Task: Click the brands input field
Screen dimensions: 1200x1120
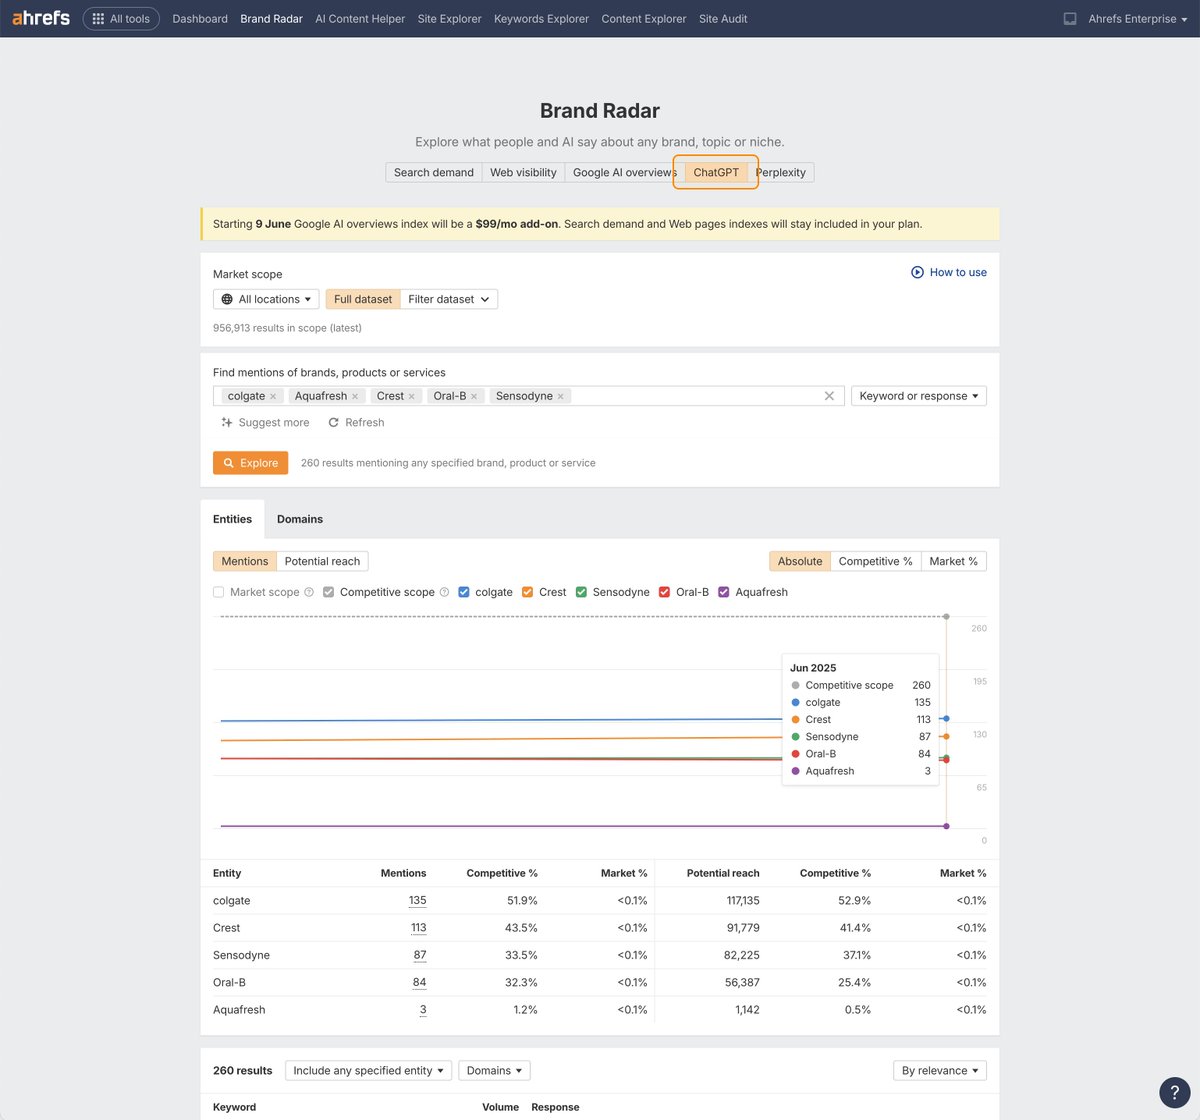Action: click(x=529, y=396)
